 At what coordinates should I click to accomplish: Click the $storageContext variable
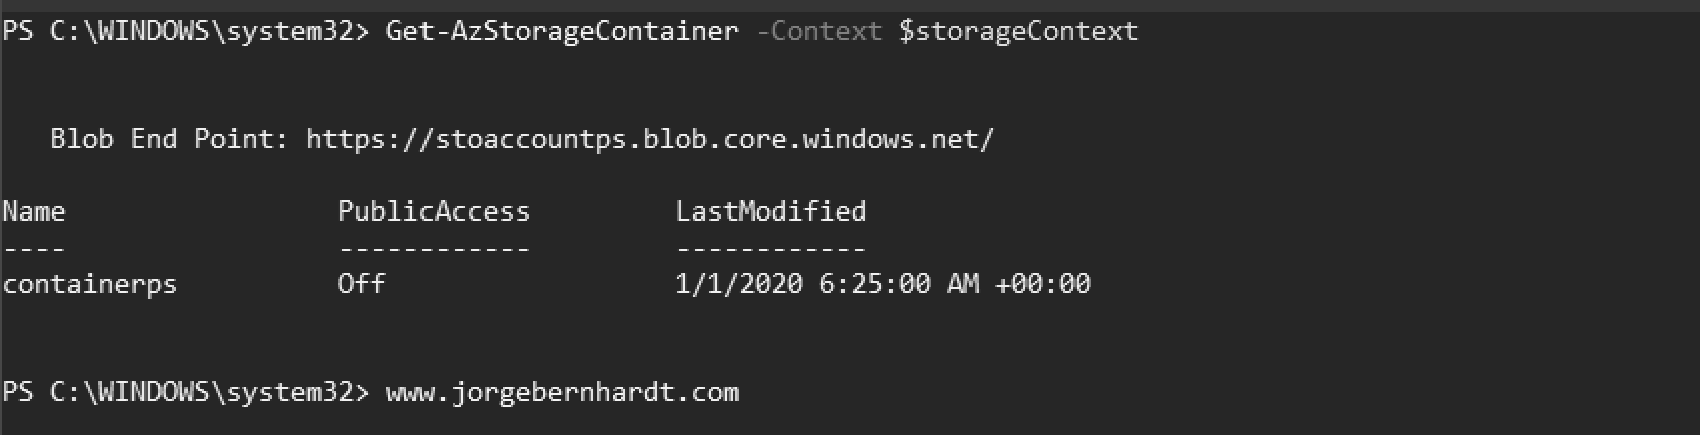pyautogui.click(x=1018, y=32)
